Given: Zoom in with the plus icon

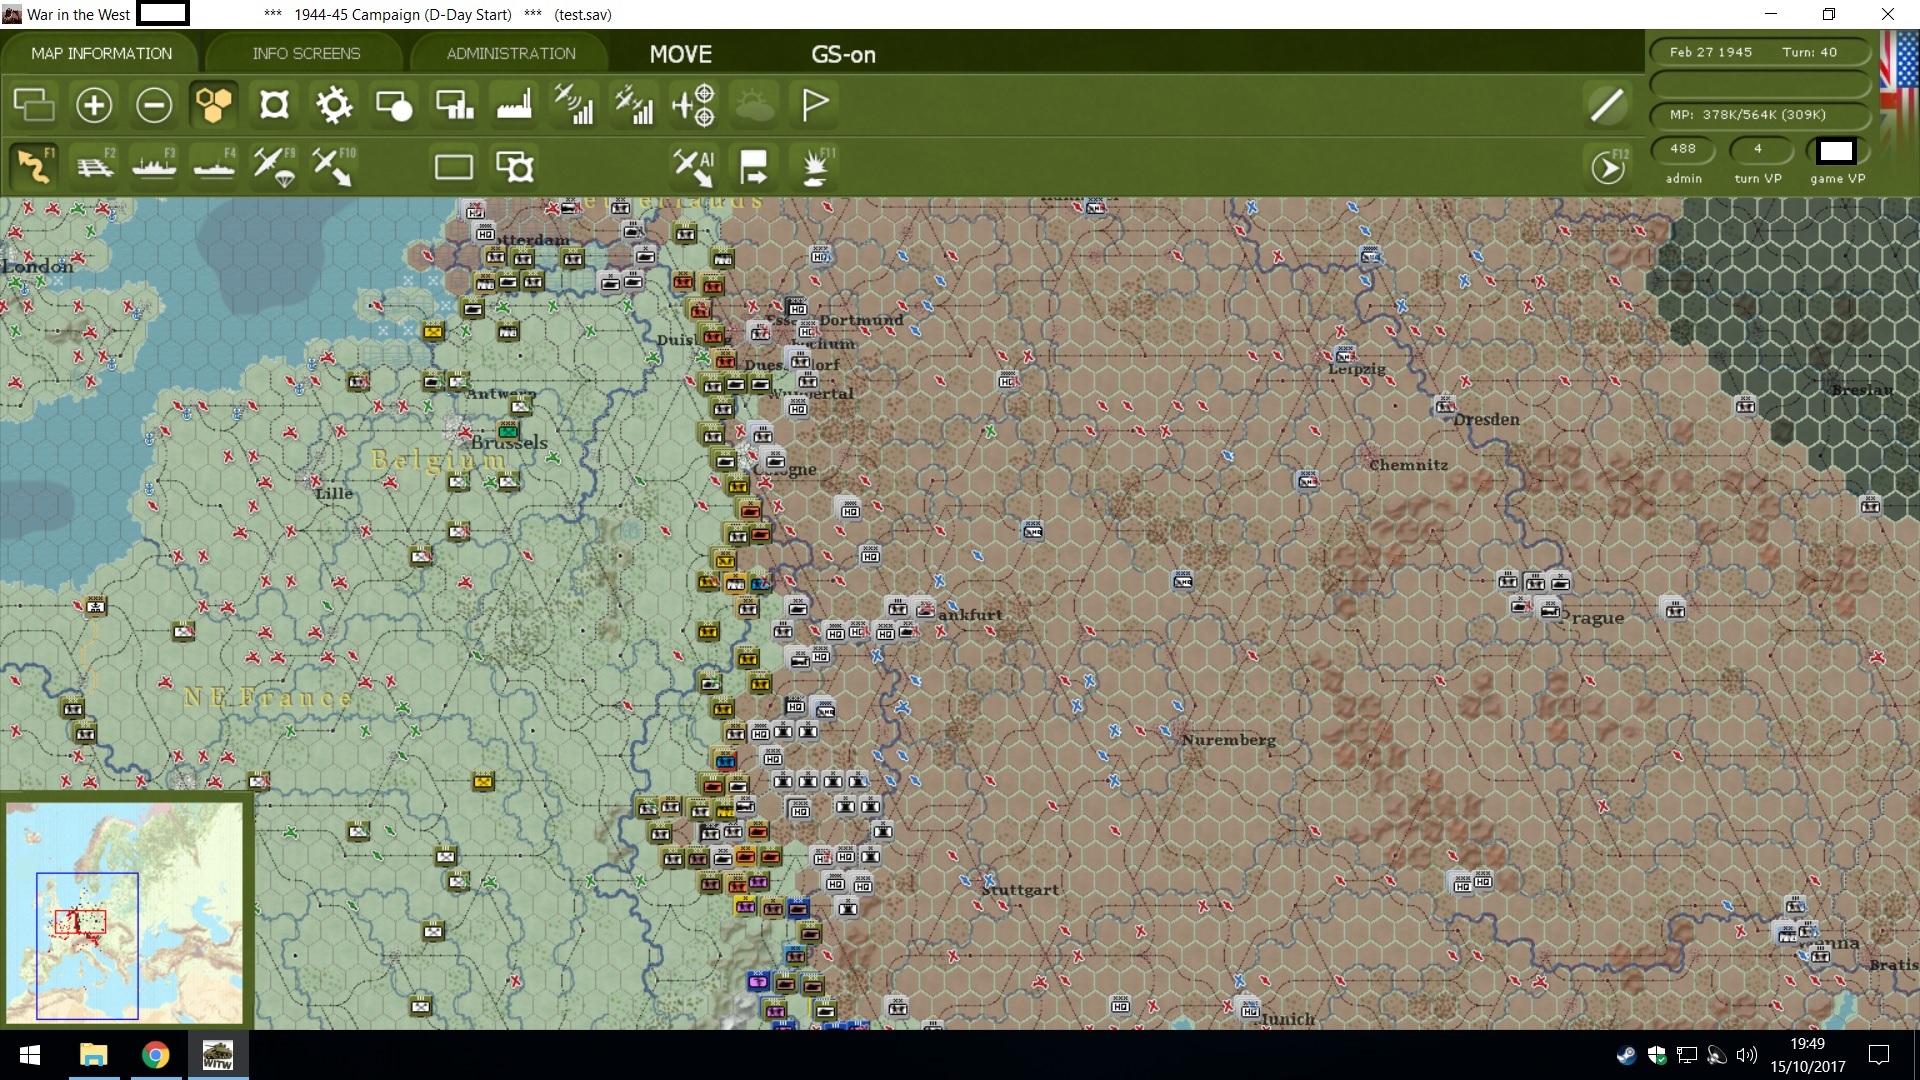Looking at the screenshot, I should (94, 105).
